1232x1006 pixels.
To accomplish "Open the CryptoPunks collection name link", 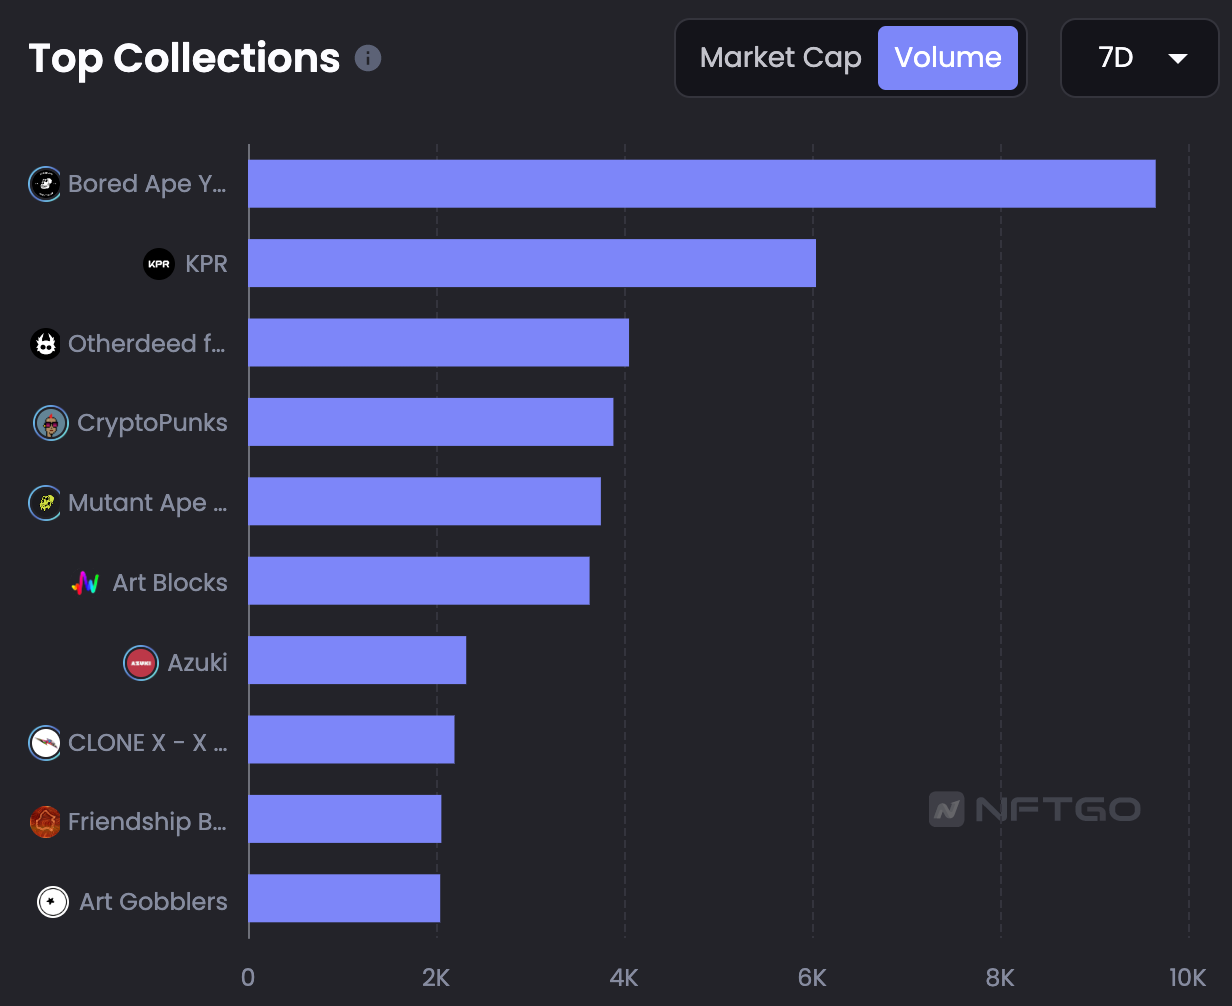I will 152,423.
